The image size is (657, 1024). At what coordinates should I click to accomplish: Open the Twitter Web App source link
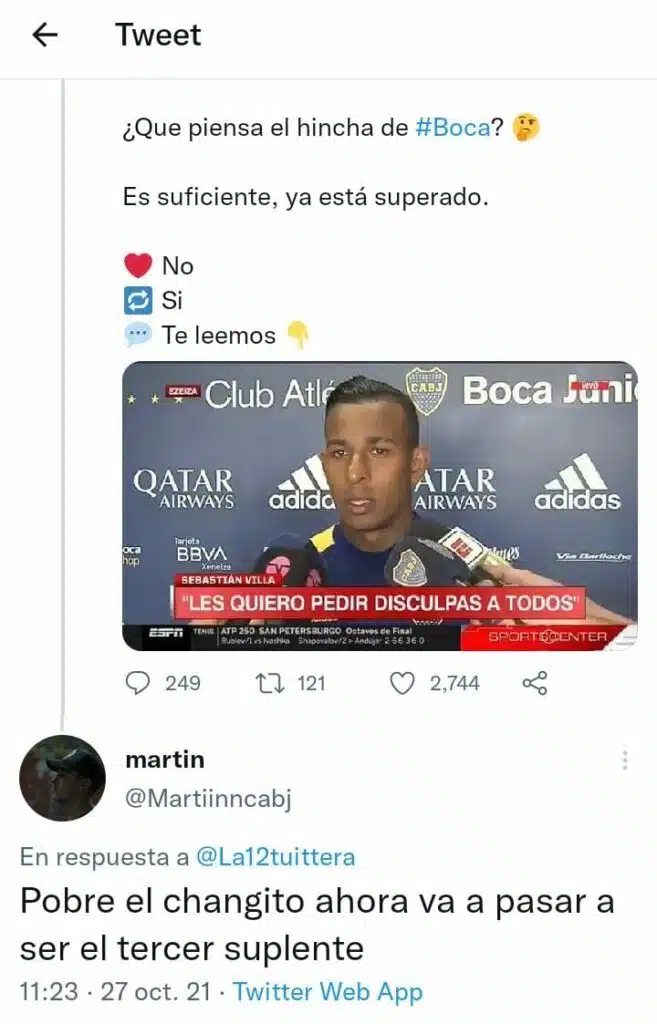327,992
